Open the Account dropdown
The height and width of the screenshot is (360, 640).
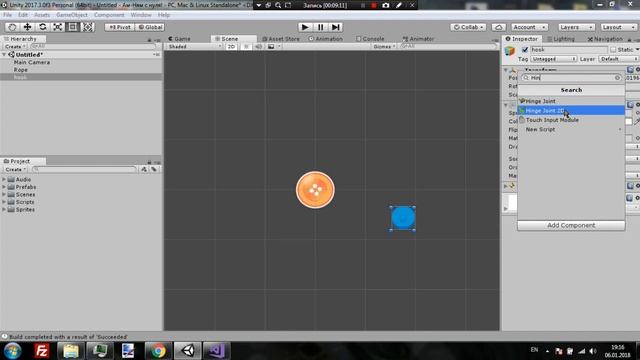[x=529, y=27]
